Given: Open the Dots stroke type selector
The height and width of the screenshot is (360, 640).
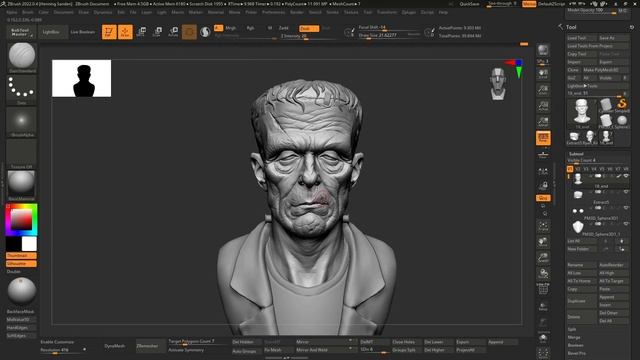Looking at the screenshot, I should tap(22, 90).
